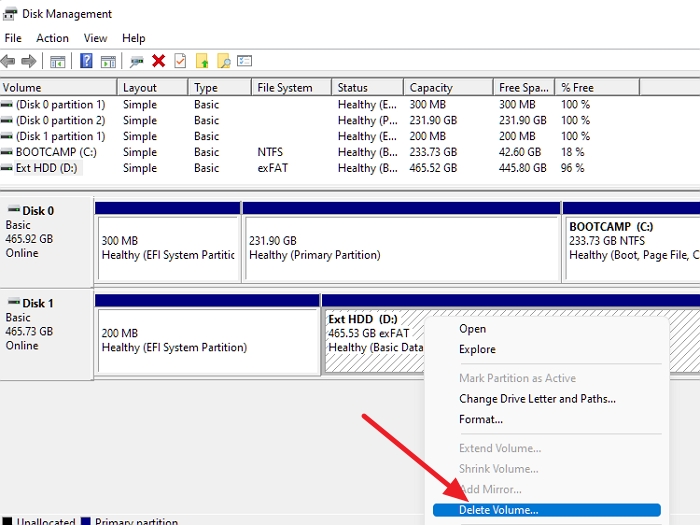Click the folder with green arrow icon
This screenshot has width=700, height=525.
(x=202, y=61)
